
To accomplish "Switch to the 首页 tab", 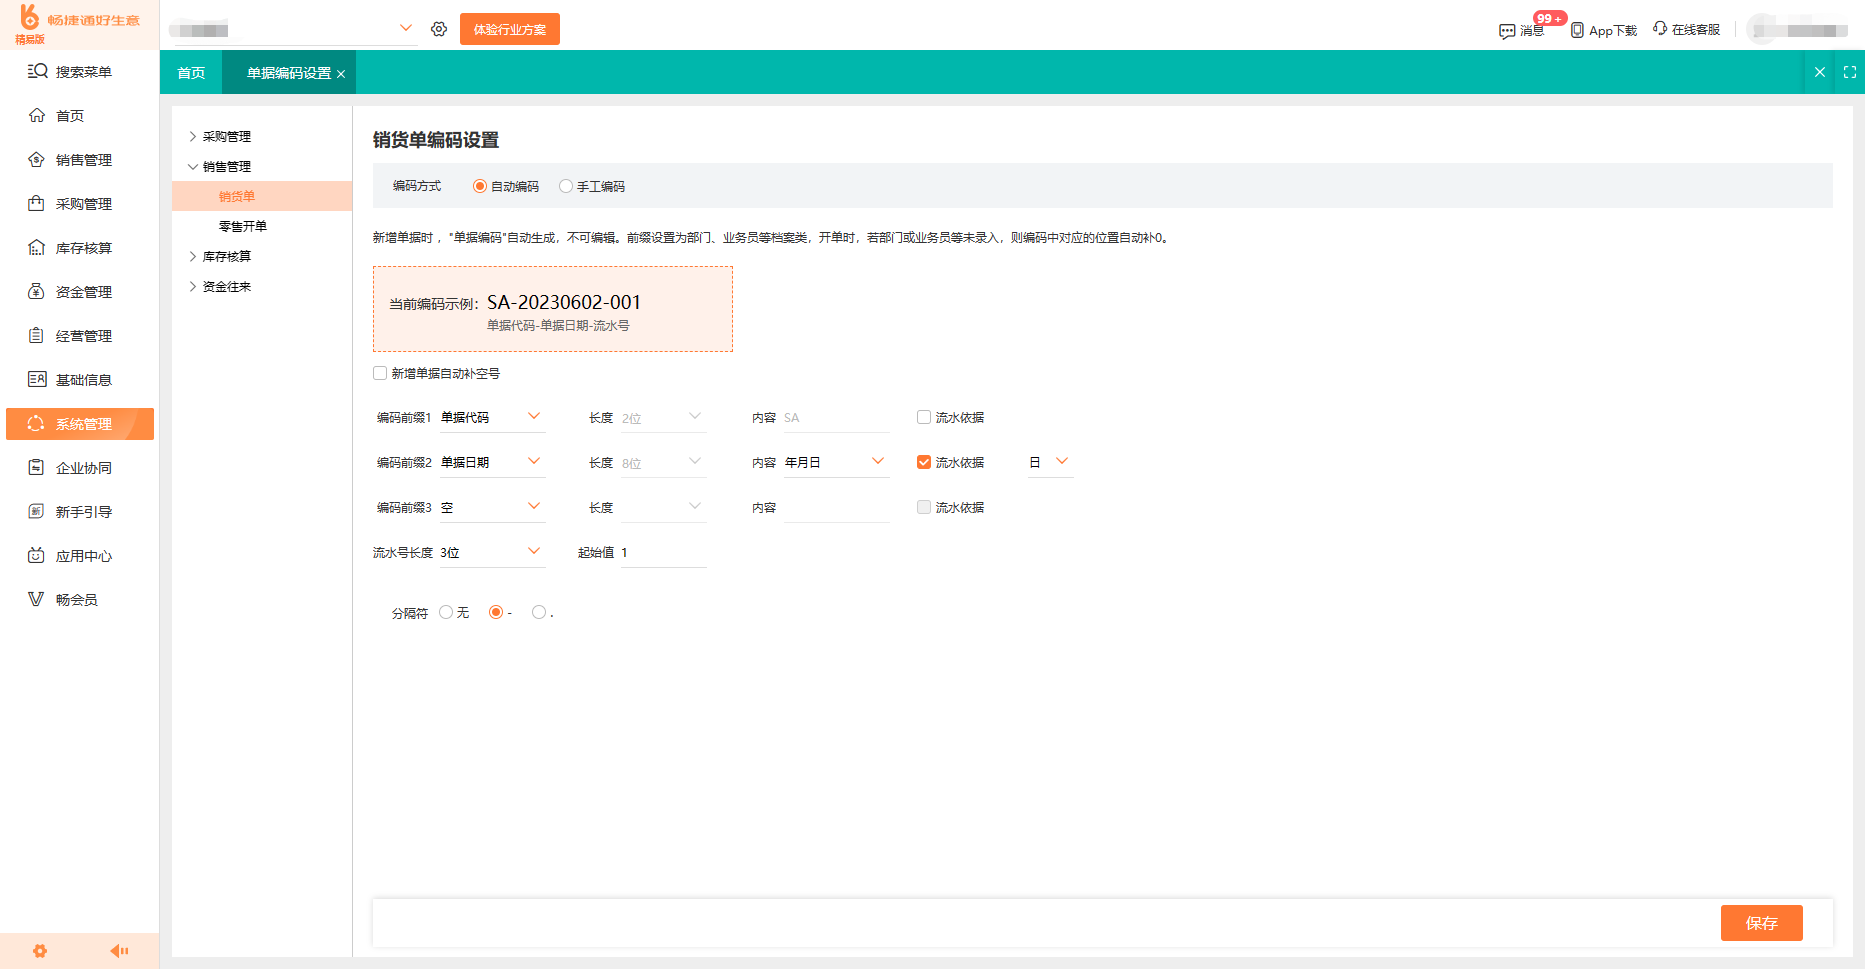I will coord(190,72).
